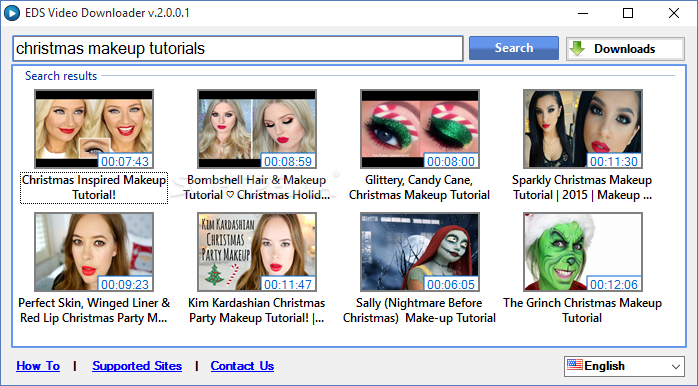Click the 'Search results' group heading
Viewport: 698px width, 386px height.
[x=61, y=76]
